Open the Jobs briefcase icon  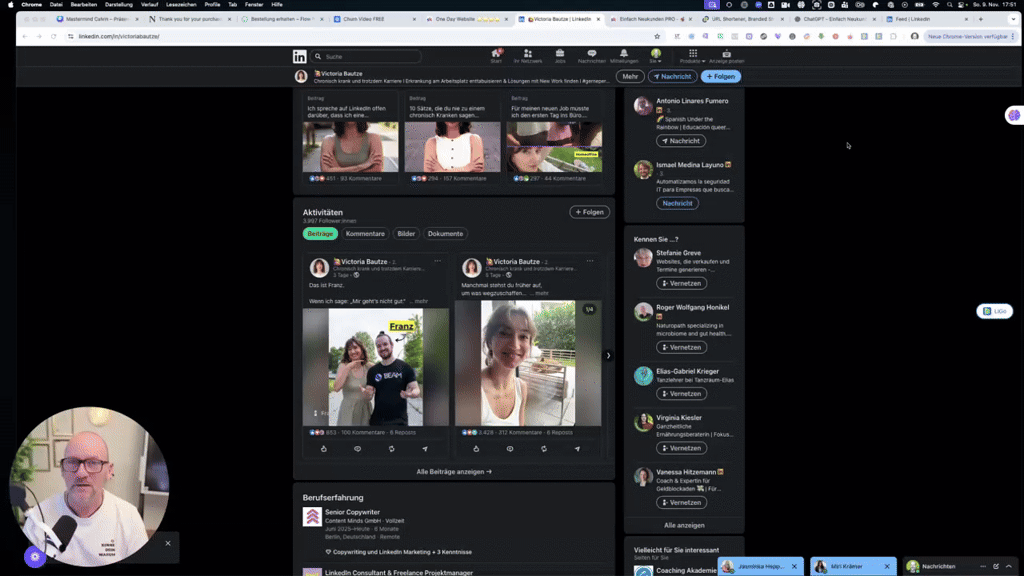click(560, 56)
